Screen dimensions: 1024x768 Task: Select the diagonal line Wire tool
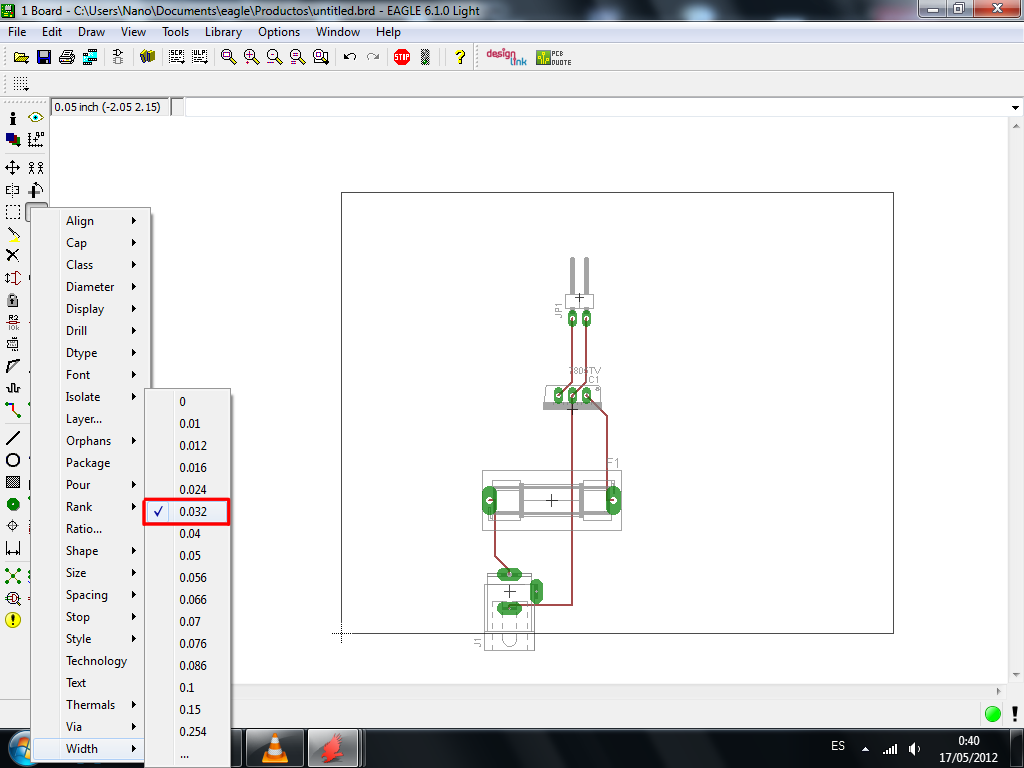coord(12,438)
